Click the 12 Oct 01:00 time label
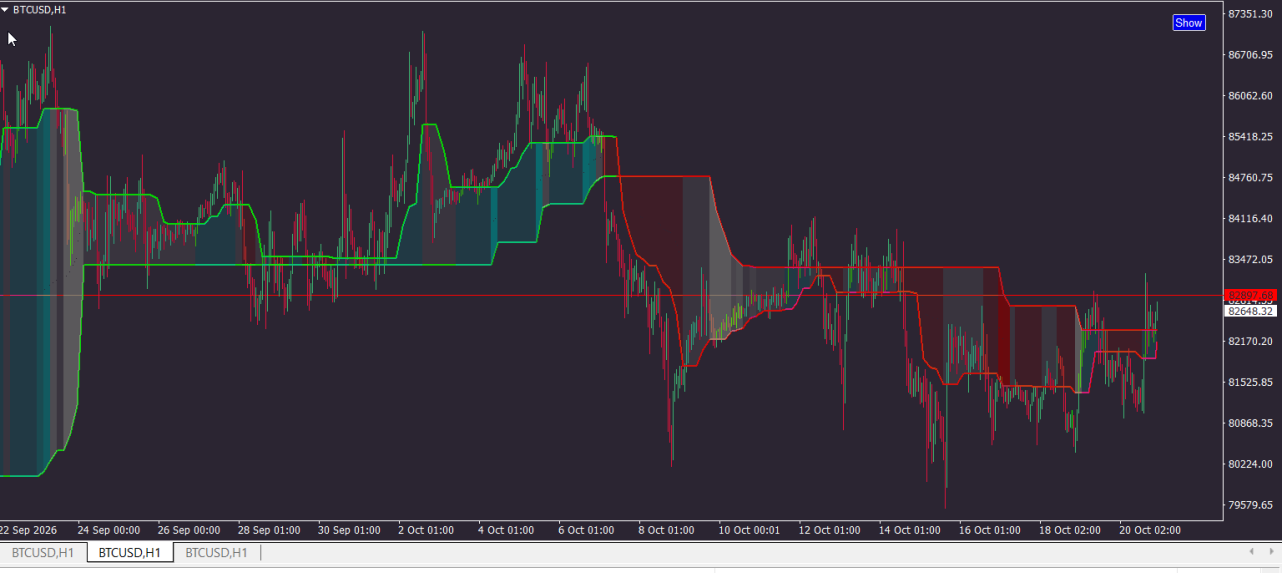Image resolution: width=1282 pixels, height=573 pixels. (829, 530)
